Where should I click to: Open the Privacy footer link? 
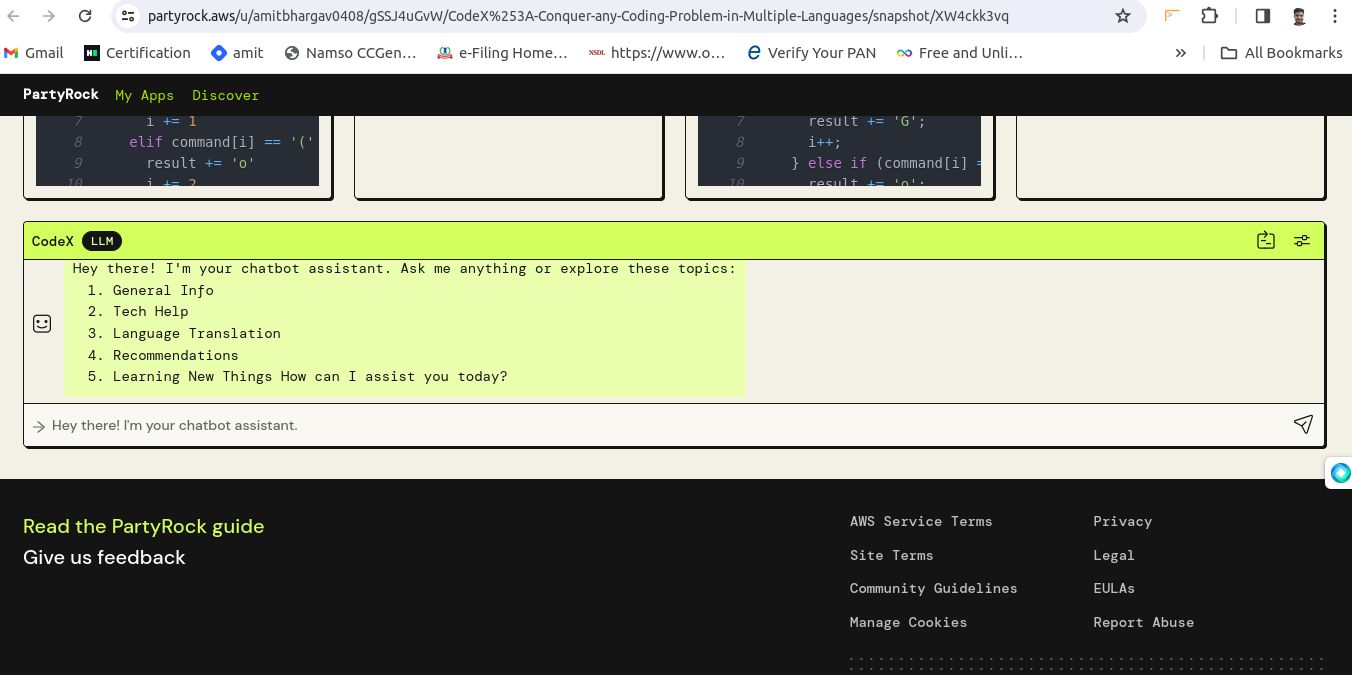click(x=1122, y=521)
